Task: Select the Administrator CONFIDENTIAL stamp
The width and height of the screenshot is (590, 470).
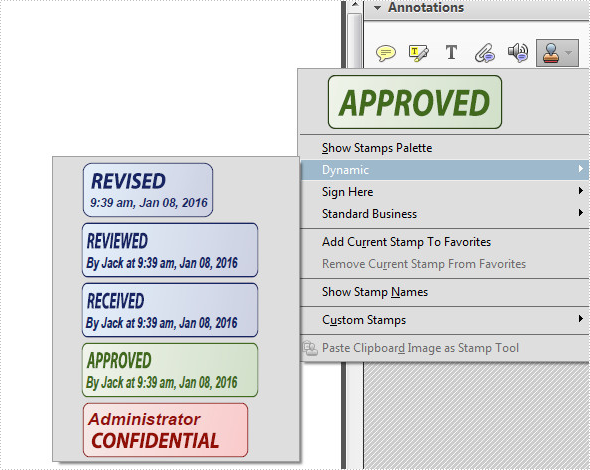Action: pyautogui.click(x=166, y=430)
